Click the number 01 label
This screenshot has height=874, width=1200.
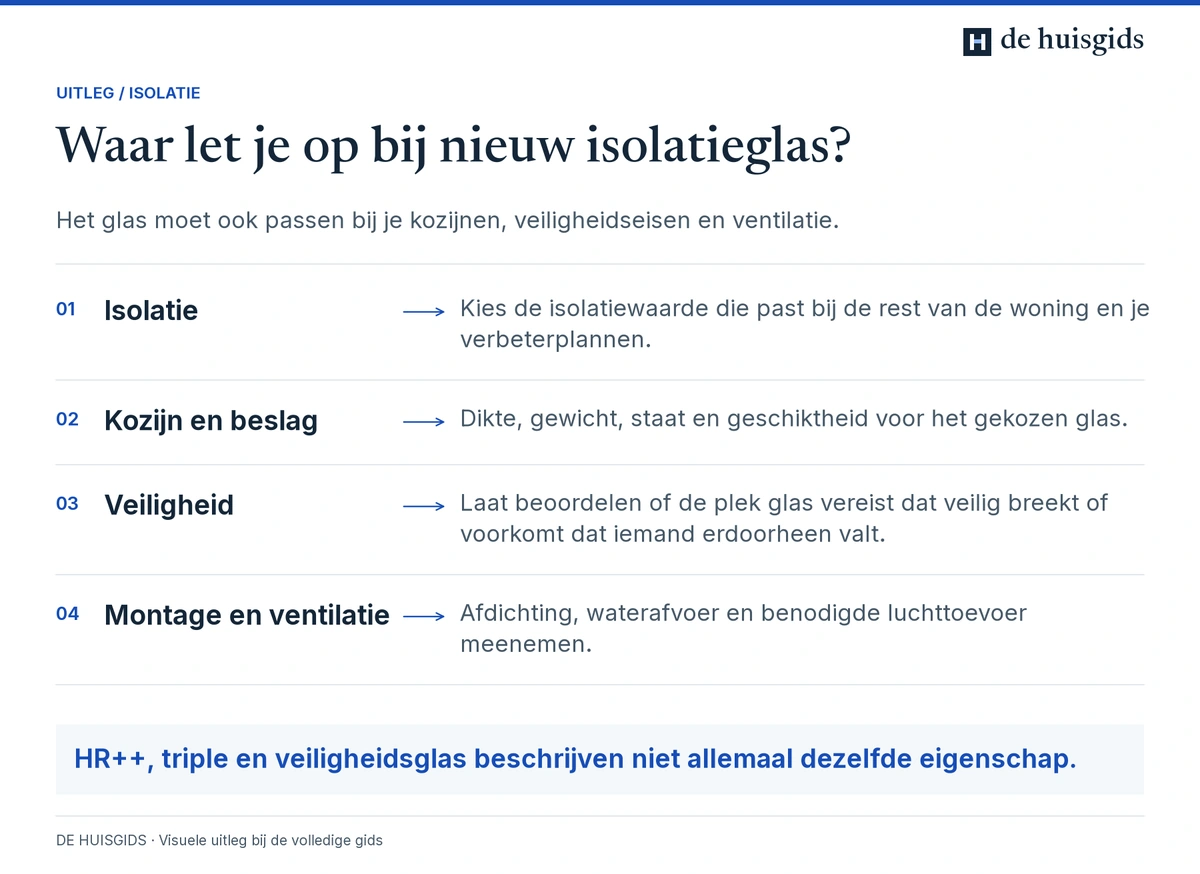click(66, 310)
